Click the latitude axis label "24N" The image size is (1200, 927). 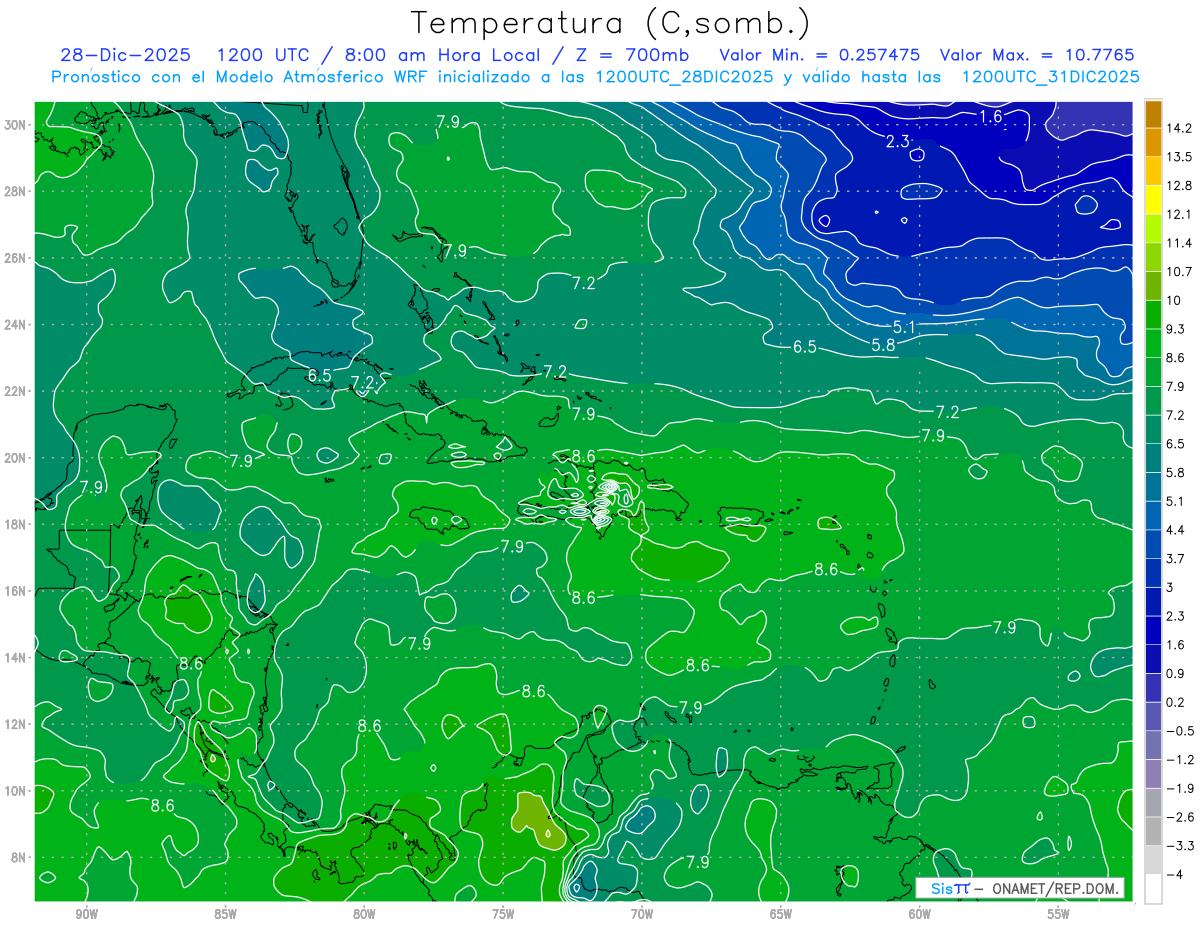coord(17,325)
